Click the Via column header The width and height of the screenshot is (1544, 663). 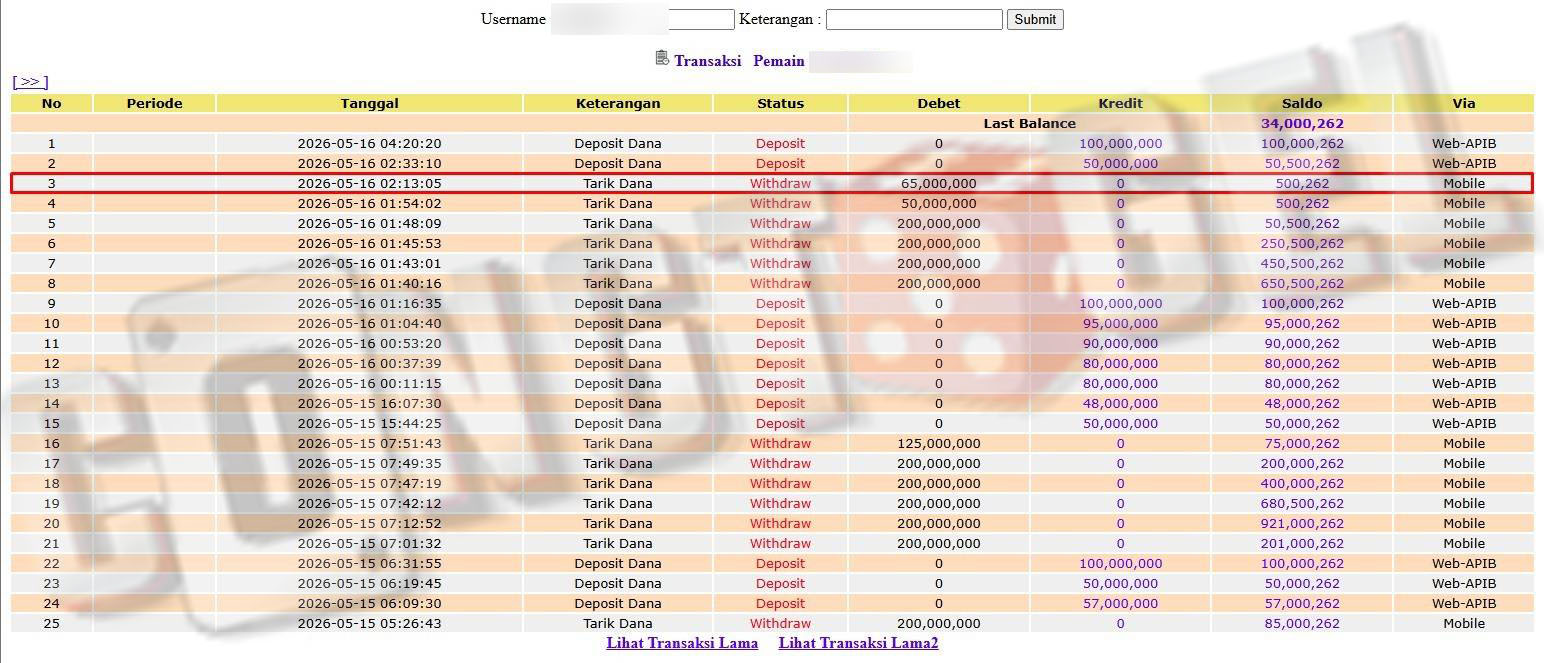tap(1463, 103)
